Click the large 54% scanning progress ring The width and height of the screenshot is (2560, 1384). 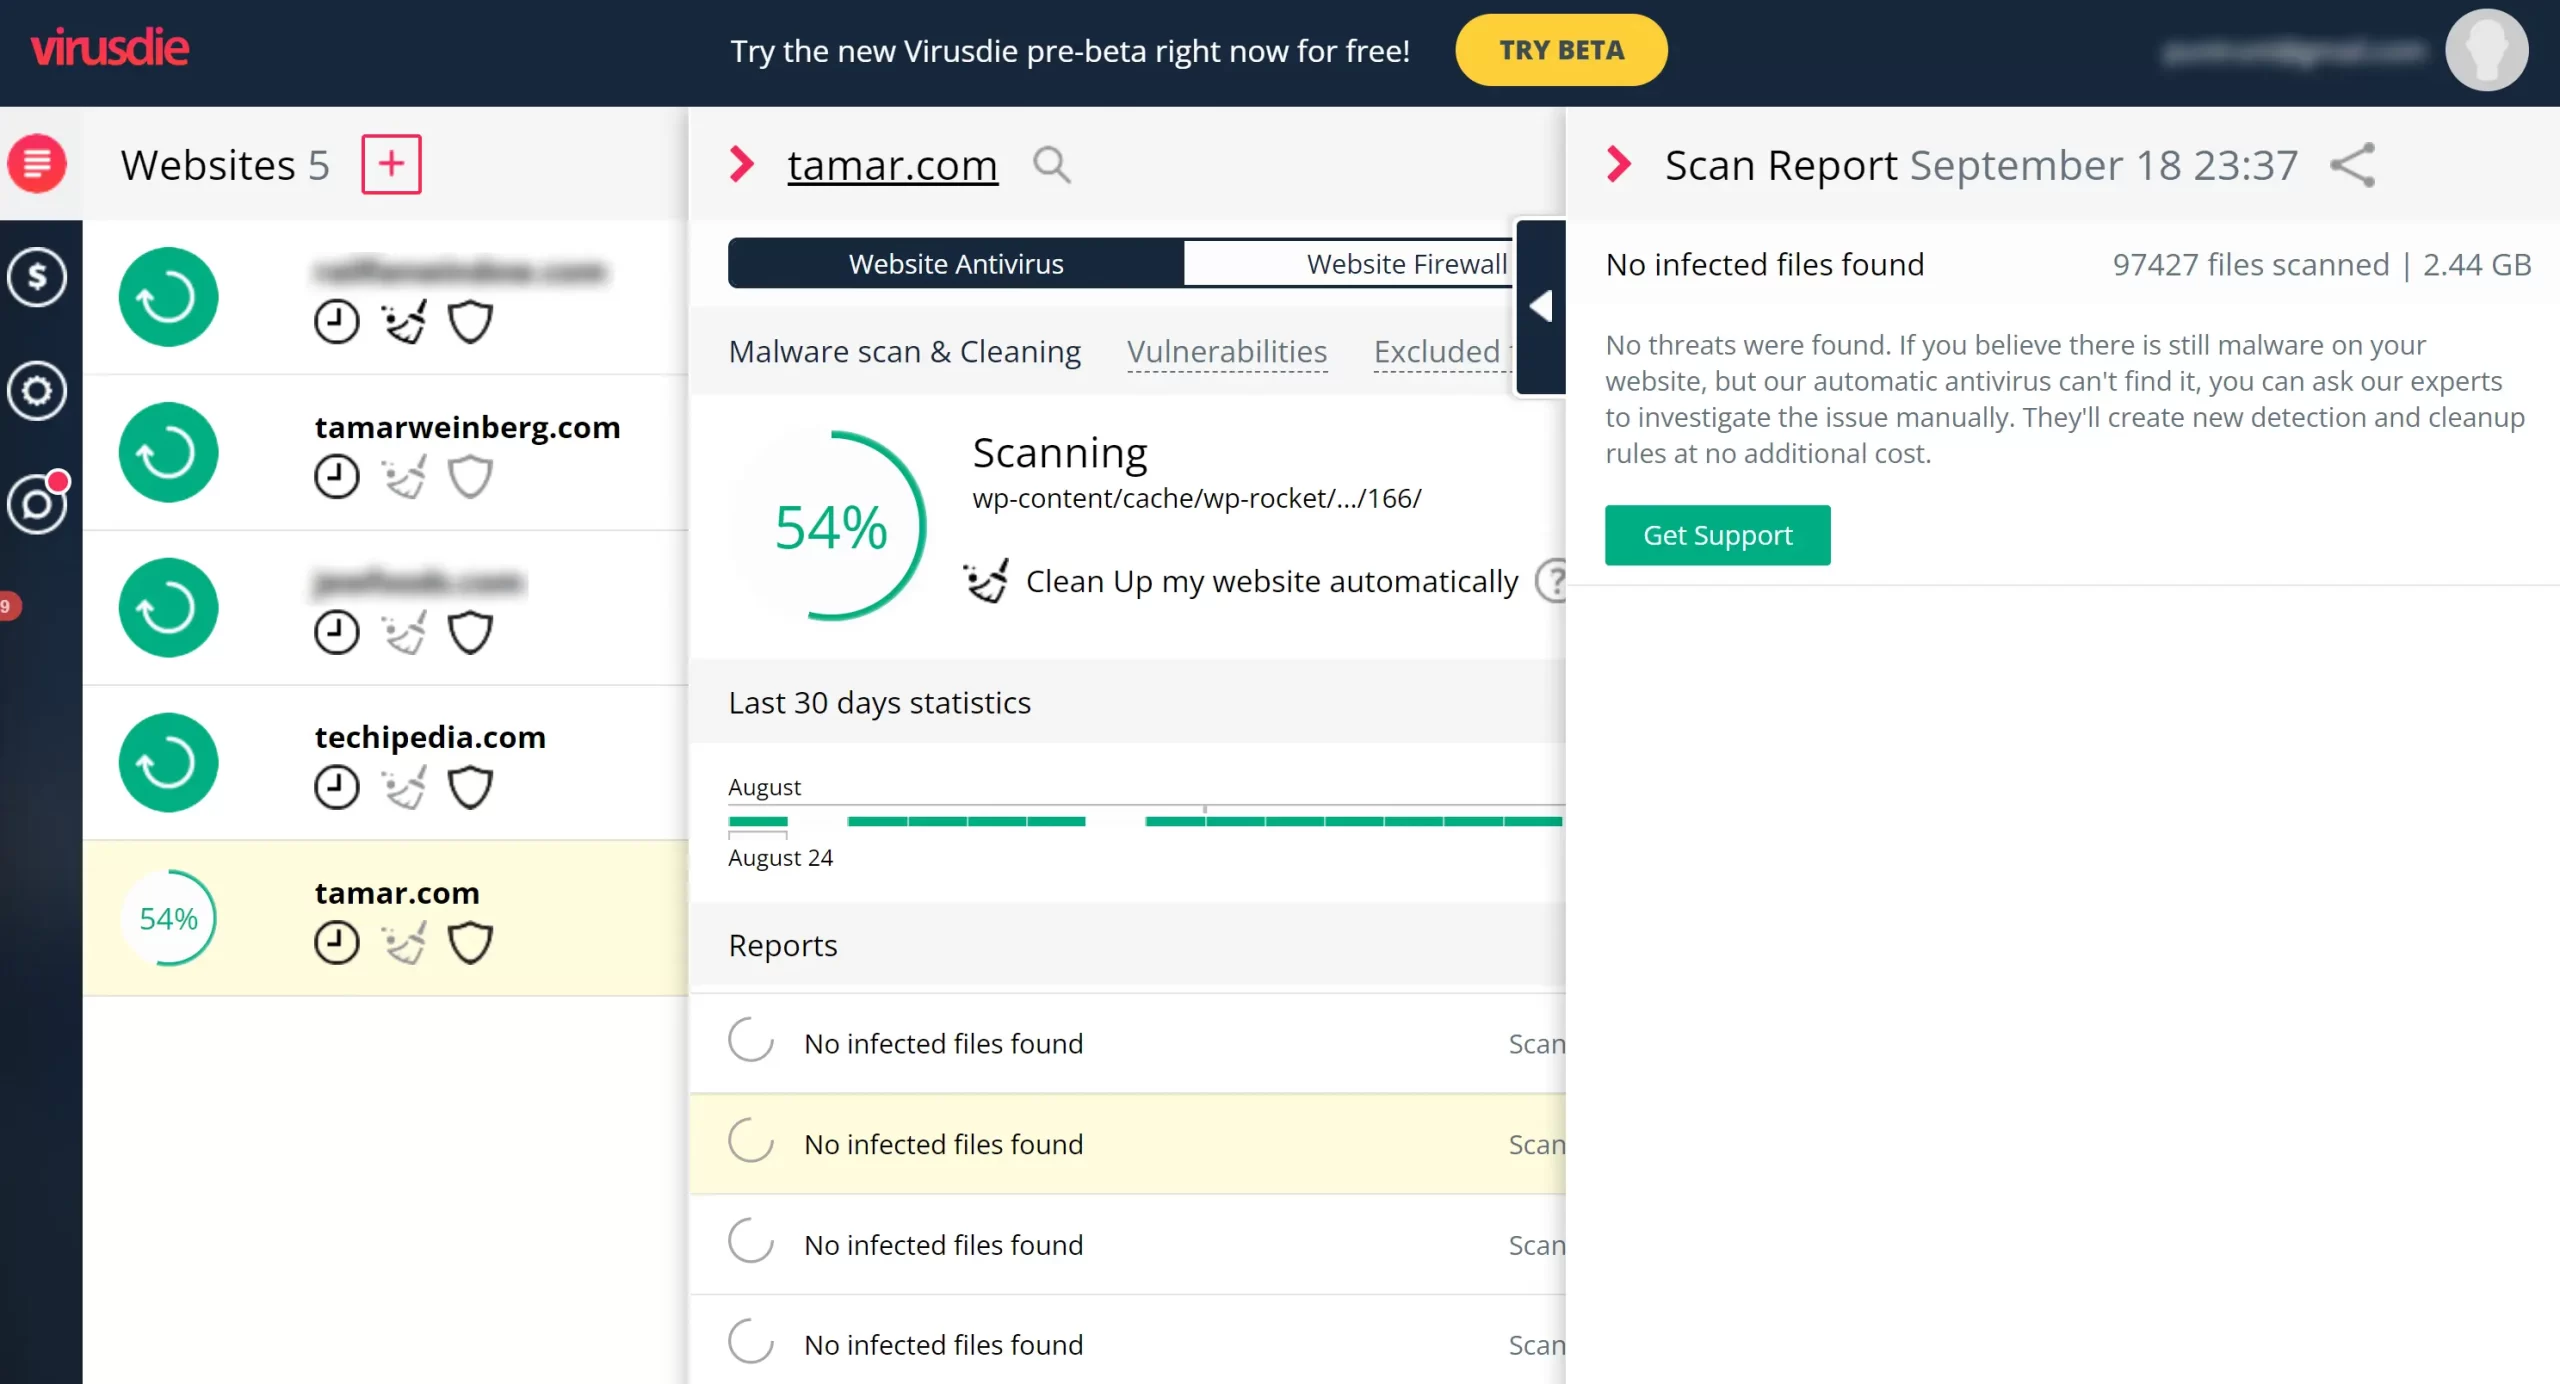[830, 526]
